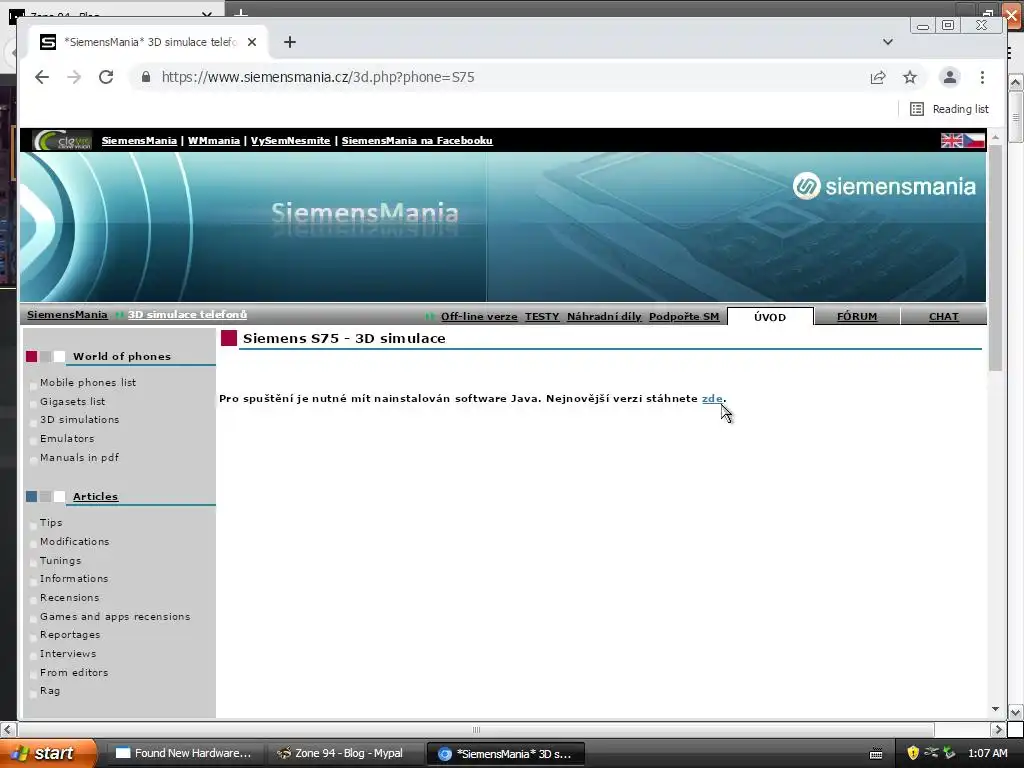Screen dimensions: 1024x768
Task: Click page scrollbar down arrow
Action: tap(995, 709)
